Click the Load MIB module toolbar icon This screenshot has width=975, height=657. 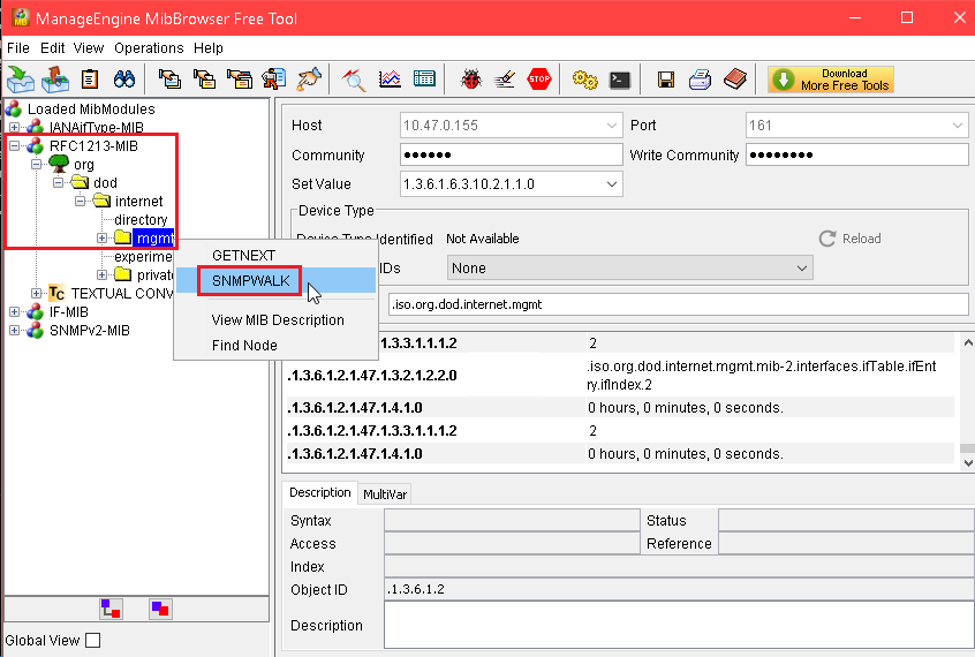21,80
